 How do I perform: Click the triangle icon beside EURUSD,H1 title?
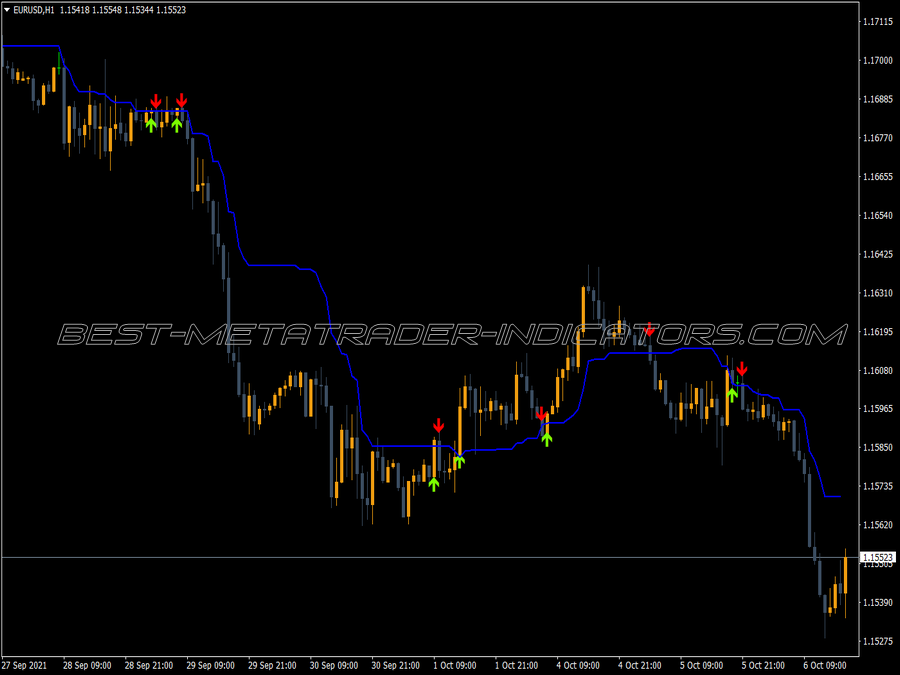click(7, 10)
